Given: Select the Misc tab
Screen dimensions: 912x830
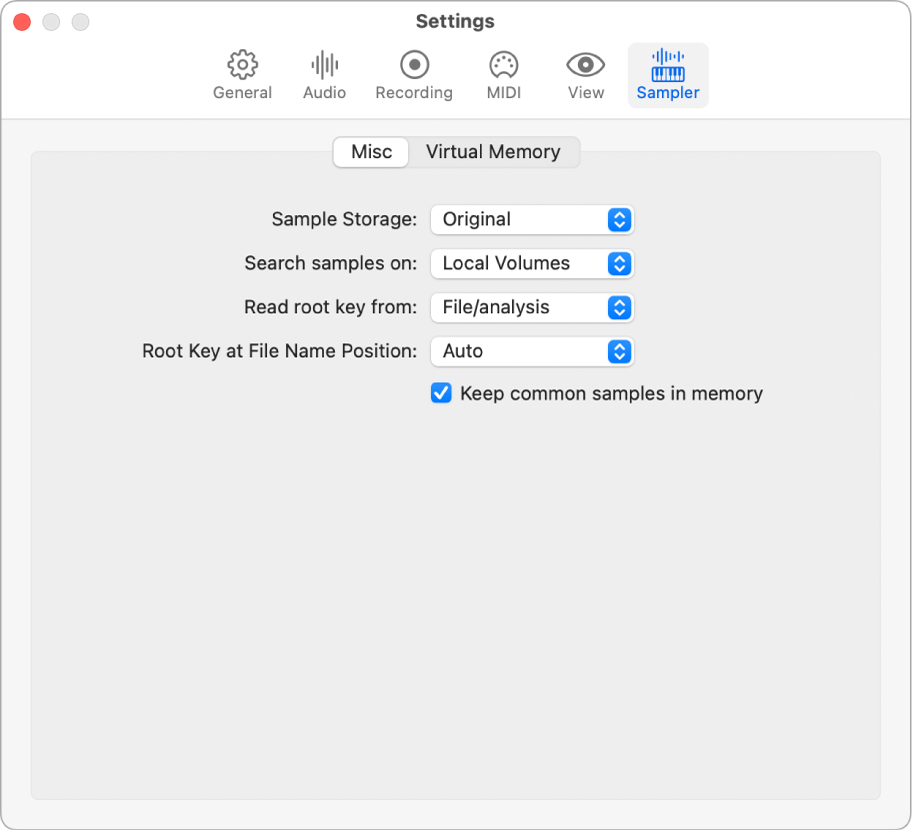Looking at the screenshot, I should click(370, 151).
